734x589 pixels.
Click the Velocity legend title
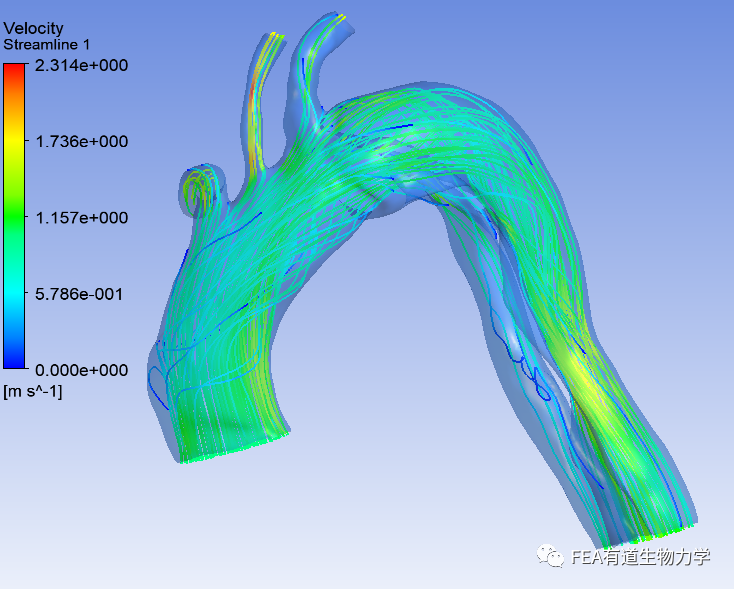(33, 29)
